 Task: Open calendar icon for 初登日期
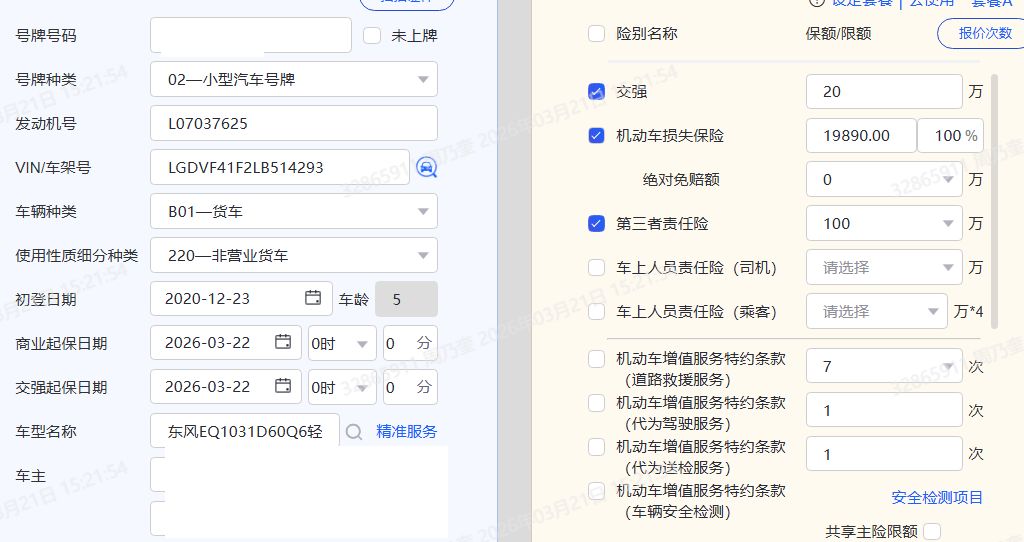[x=313, y=298]
